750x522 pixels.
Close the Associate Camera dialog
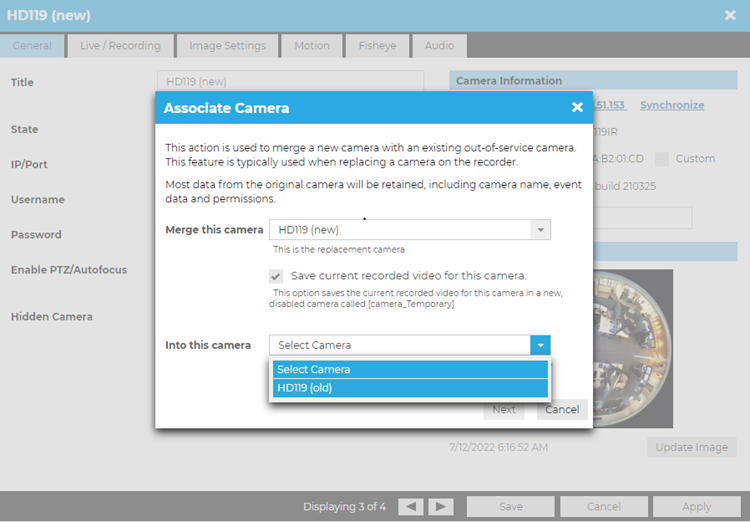(x=577, y=107)
